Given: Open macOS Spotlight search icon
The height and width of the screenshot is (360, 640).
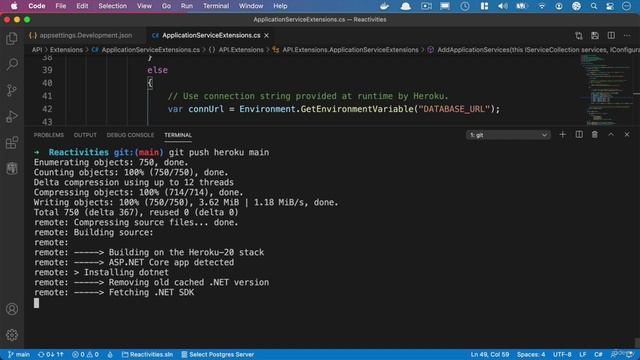Looking at the screenshot, I should coord(594,6).
